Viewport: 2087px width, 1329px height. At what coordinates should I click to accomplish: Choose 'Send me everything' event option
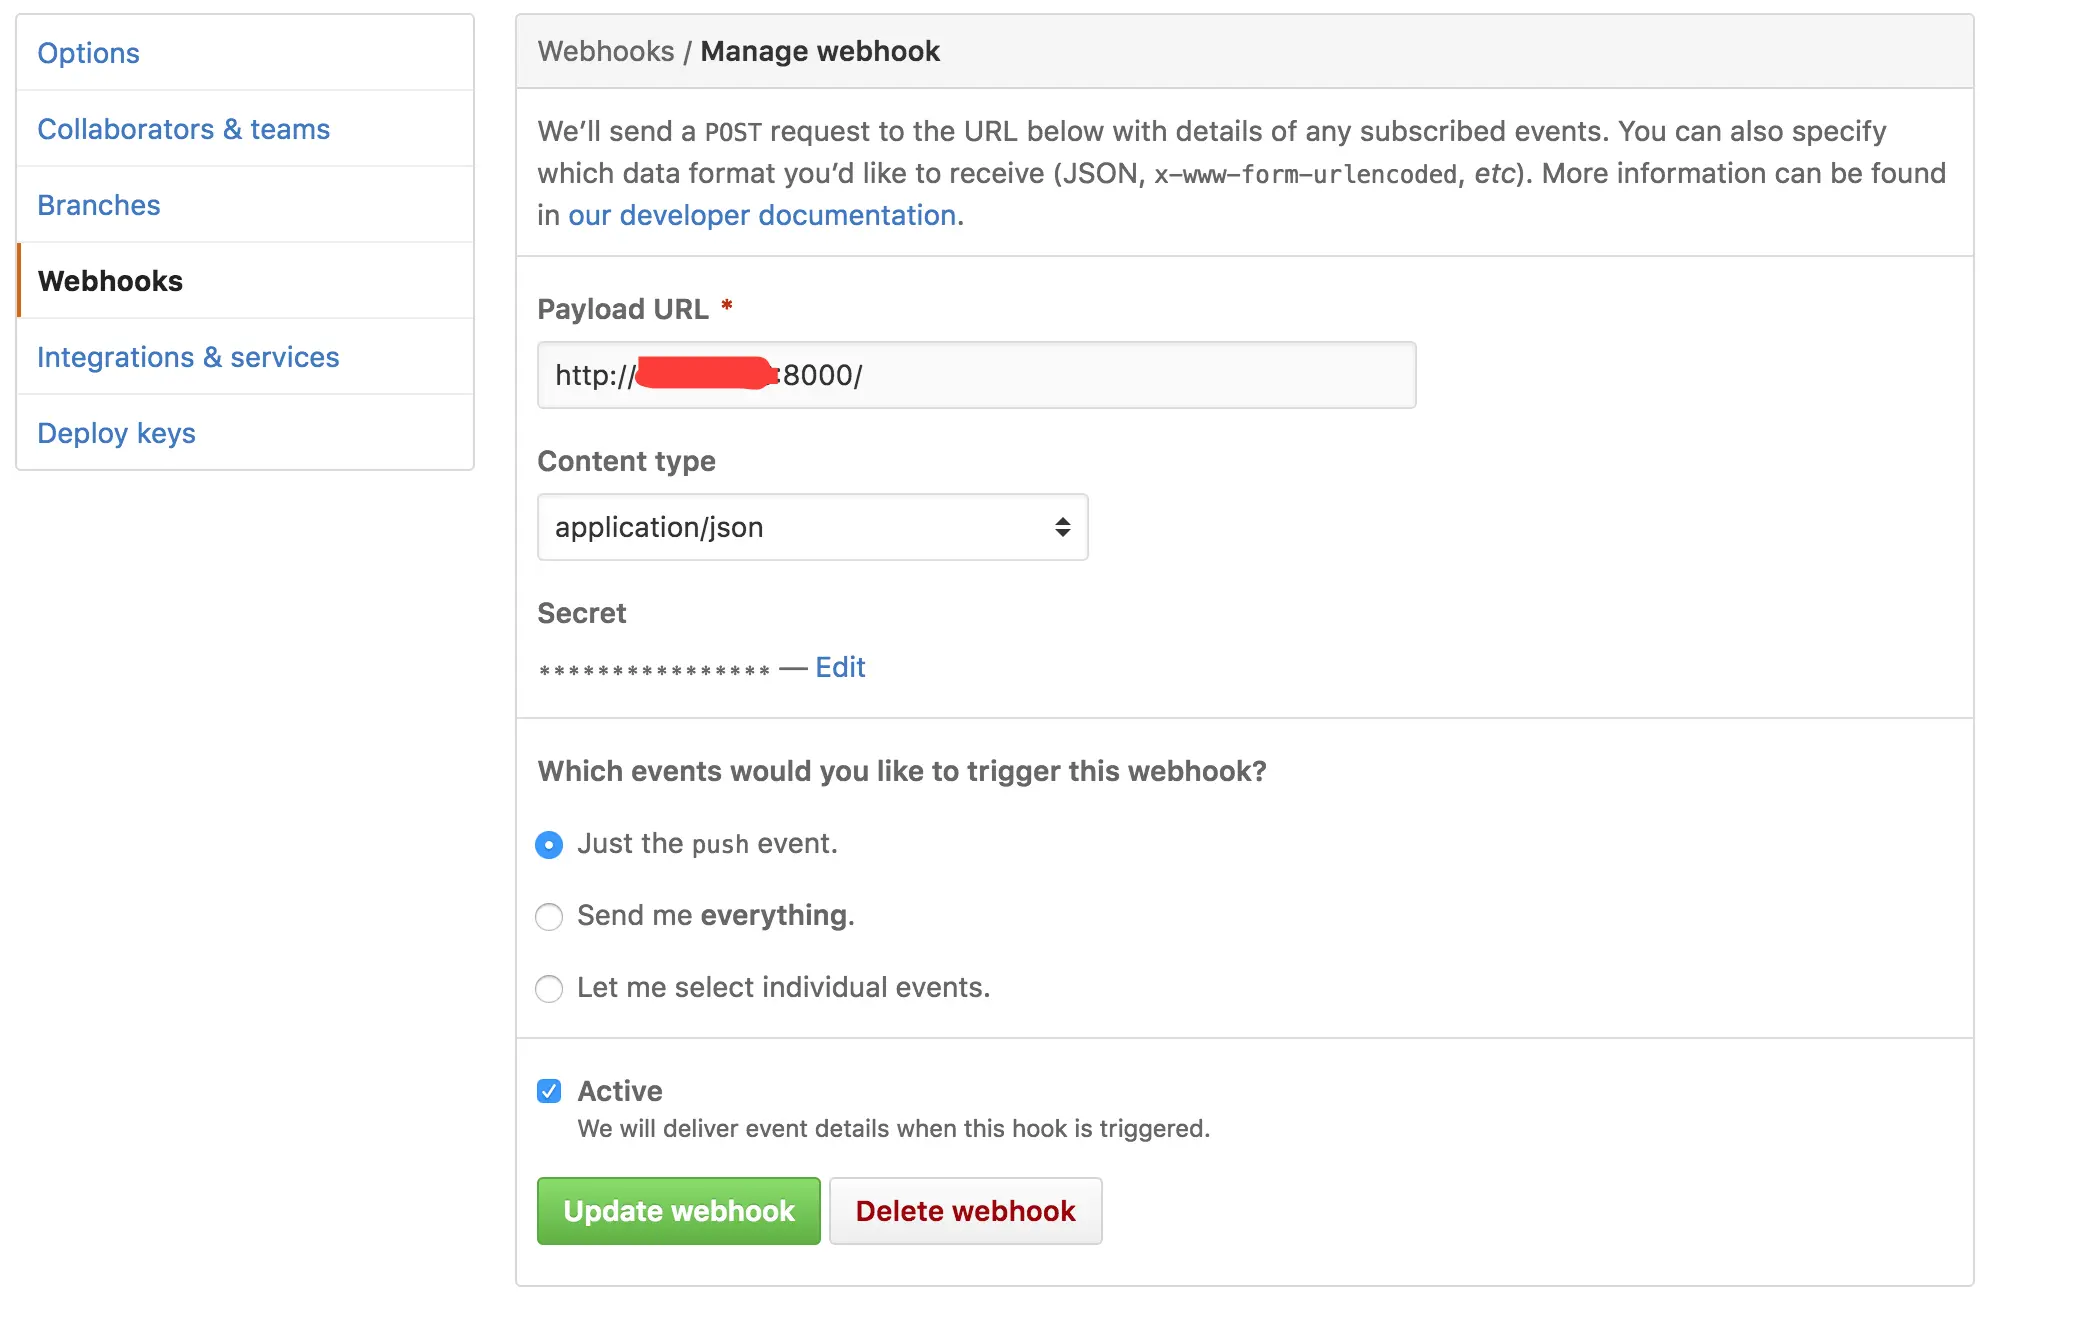(x=549, y=916)
